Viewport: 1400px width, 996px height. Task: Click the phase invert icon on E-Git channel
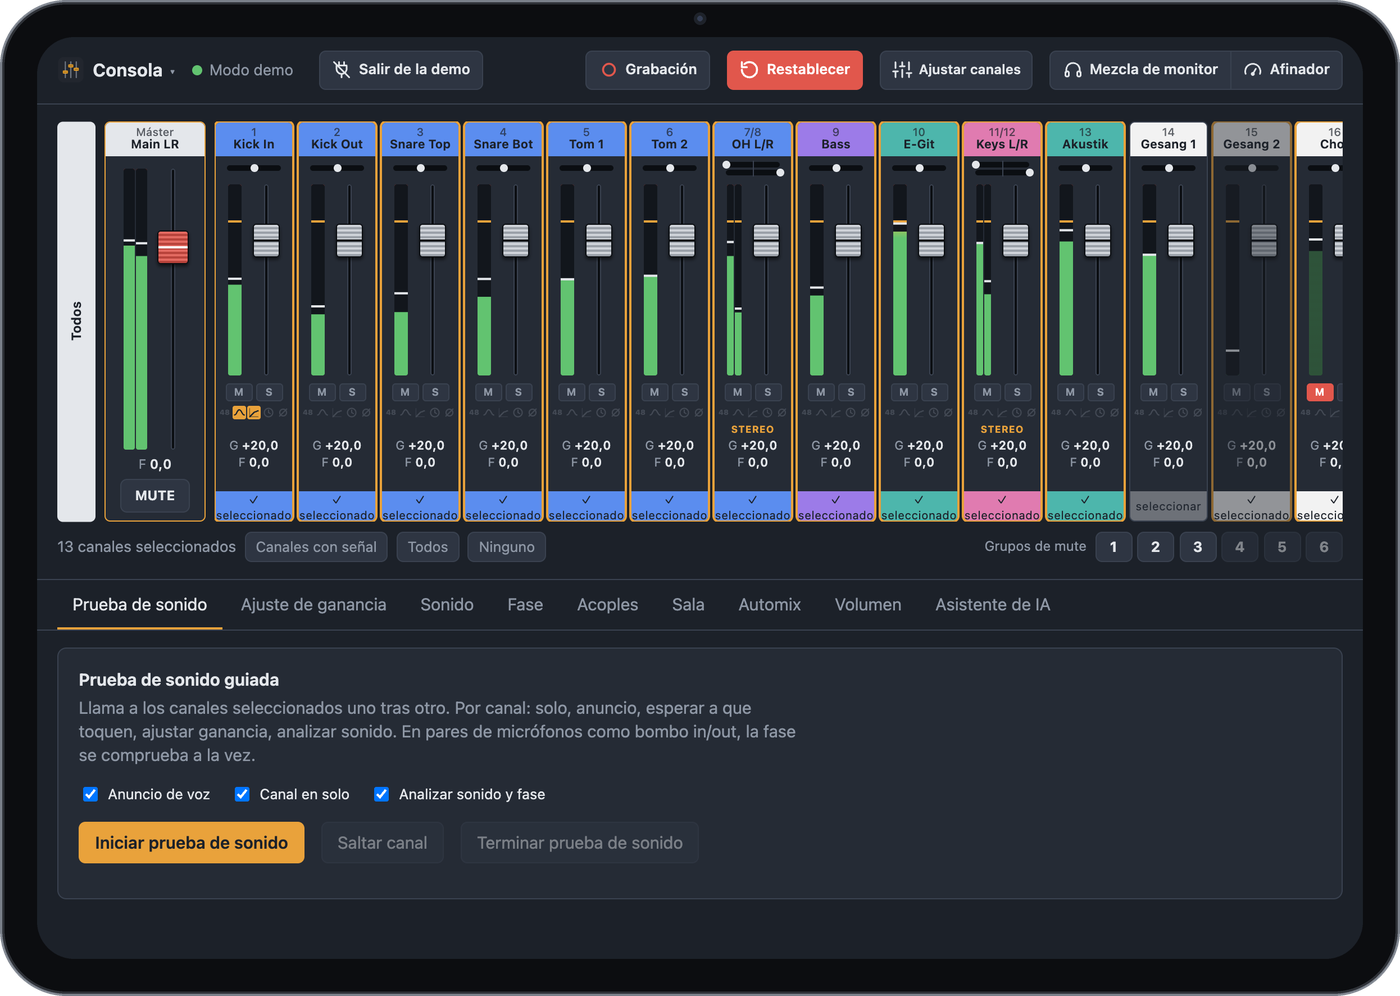(x=947, y=413)
